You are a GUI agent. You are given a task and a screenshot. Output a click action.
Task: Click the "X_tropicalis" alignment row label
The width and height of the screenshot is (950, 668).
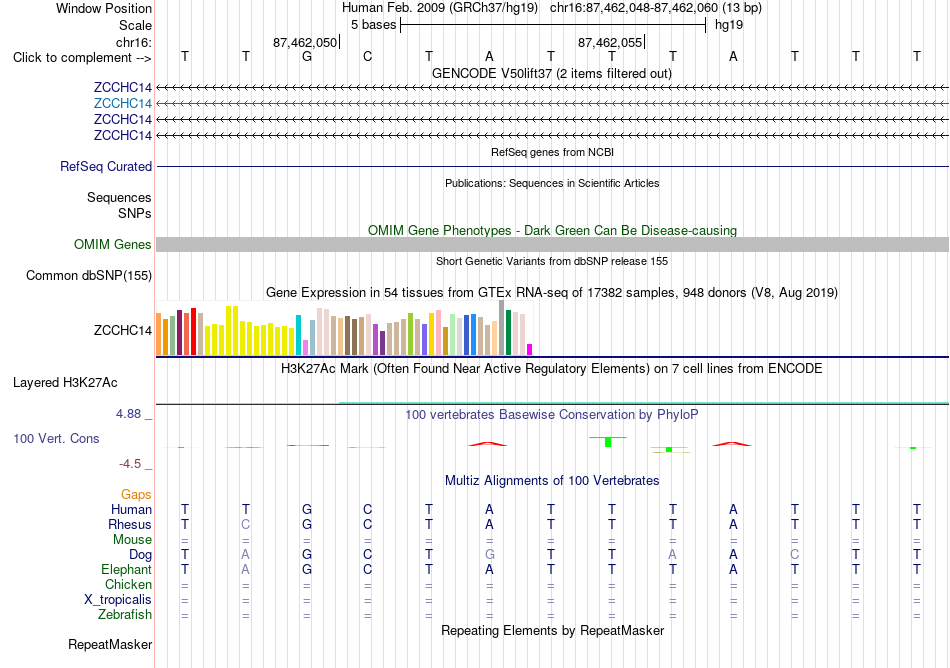coord(118,600)
